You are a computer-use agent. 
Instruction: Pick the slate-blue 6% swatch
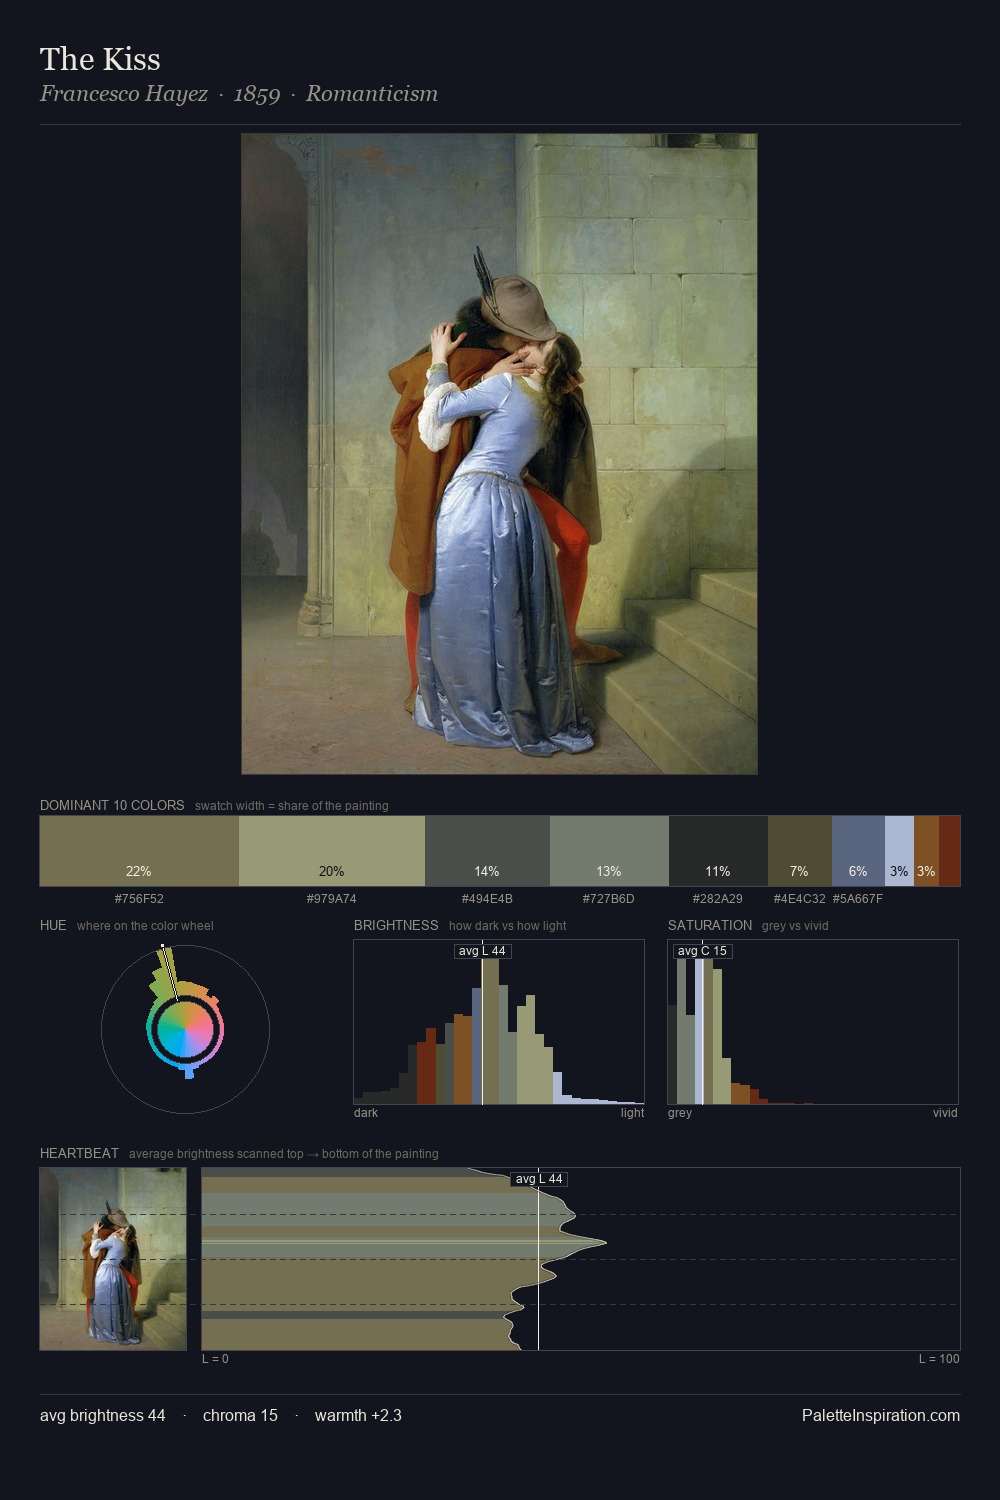pyautogui.click(x=858, y=851)
